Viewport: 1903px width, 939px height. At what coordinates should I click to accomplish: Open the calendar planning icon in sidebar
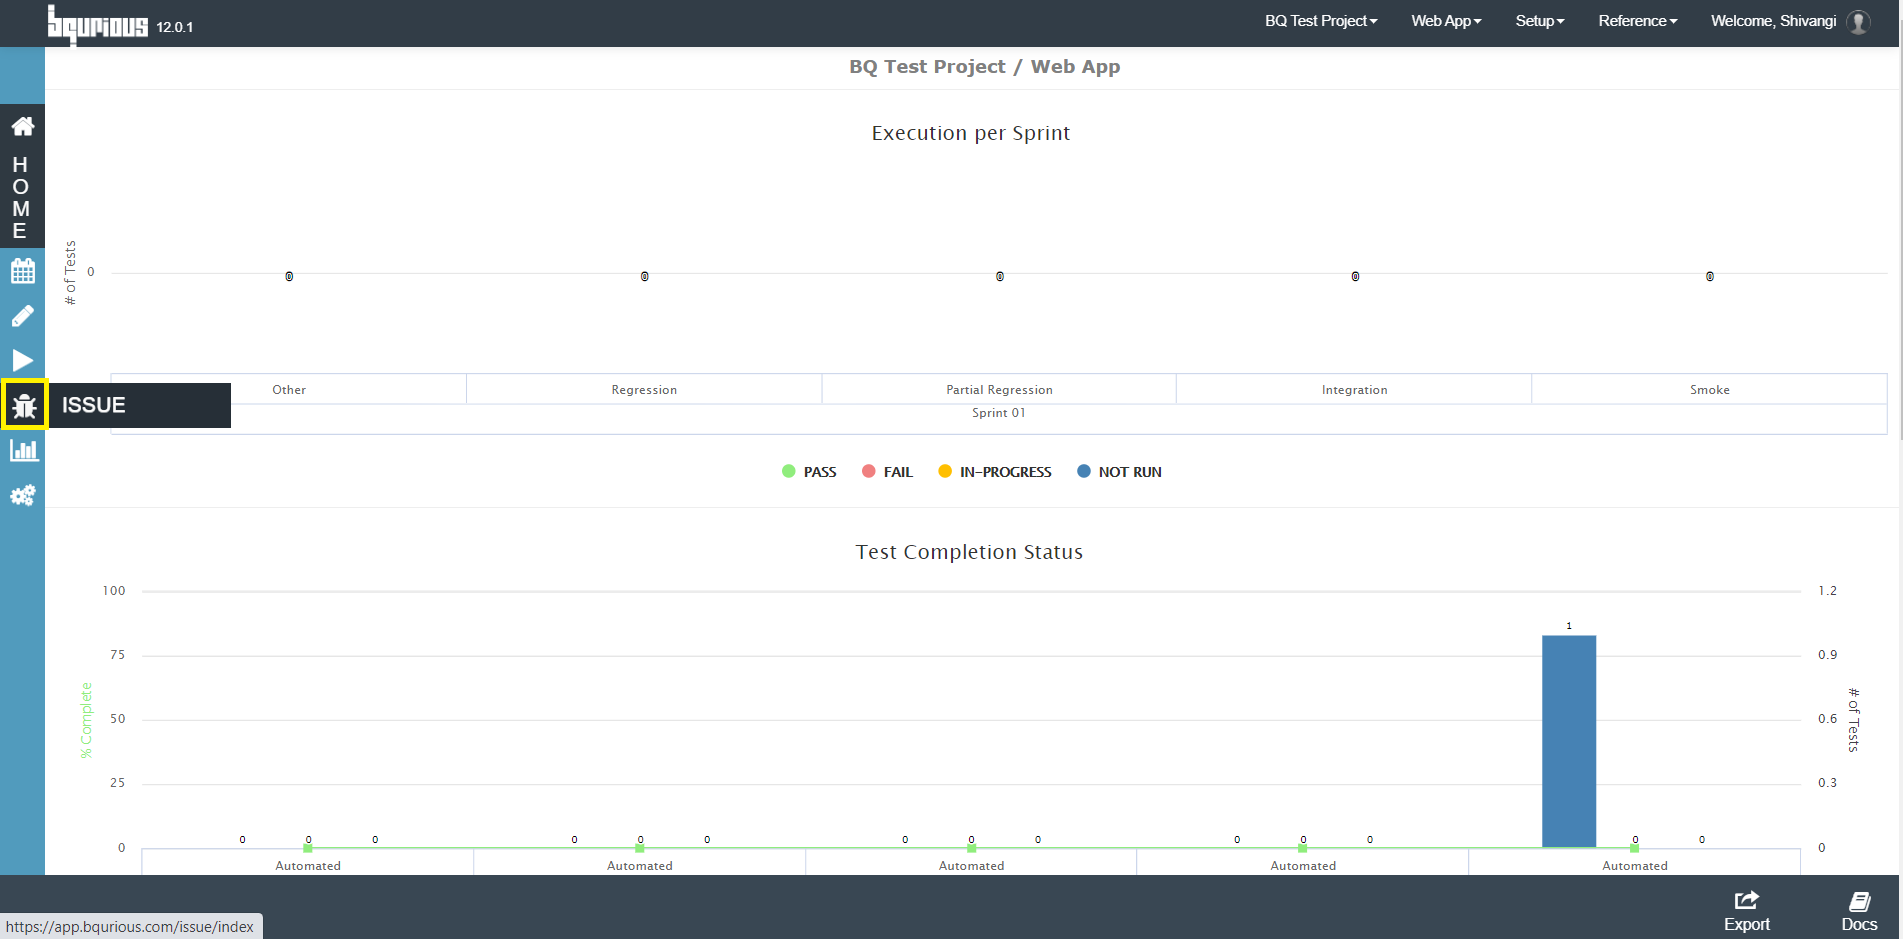tap(22, 271)
